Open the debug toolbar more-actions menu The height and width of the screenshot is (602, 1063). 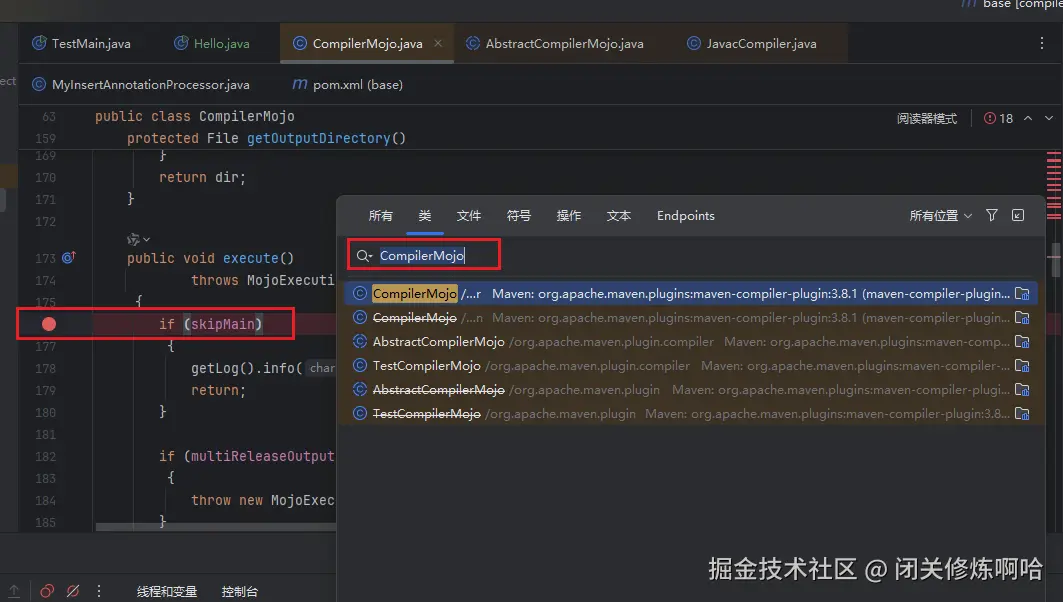point(99,591)
